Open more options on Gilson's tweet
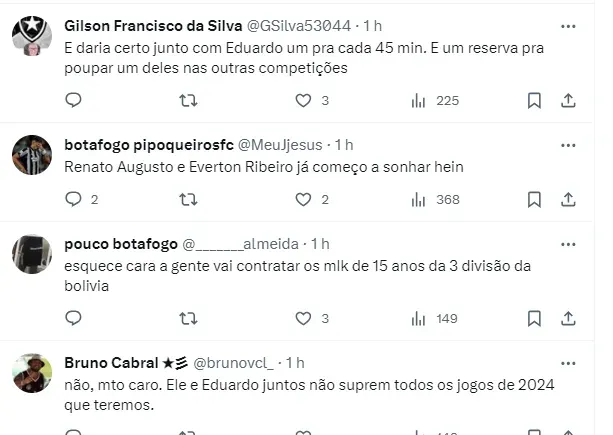This screenshot has height=435, width=613. pyautogui.click(x=567, y=25)
